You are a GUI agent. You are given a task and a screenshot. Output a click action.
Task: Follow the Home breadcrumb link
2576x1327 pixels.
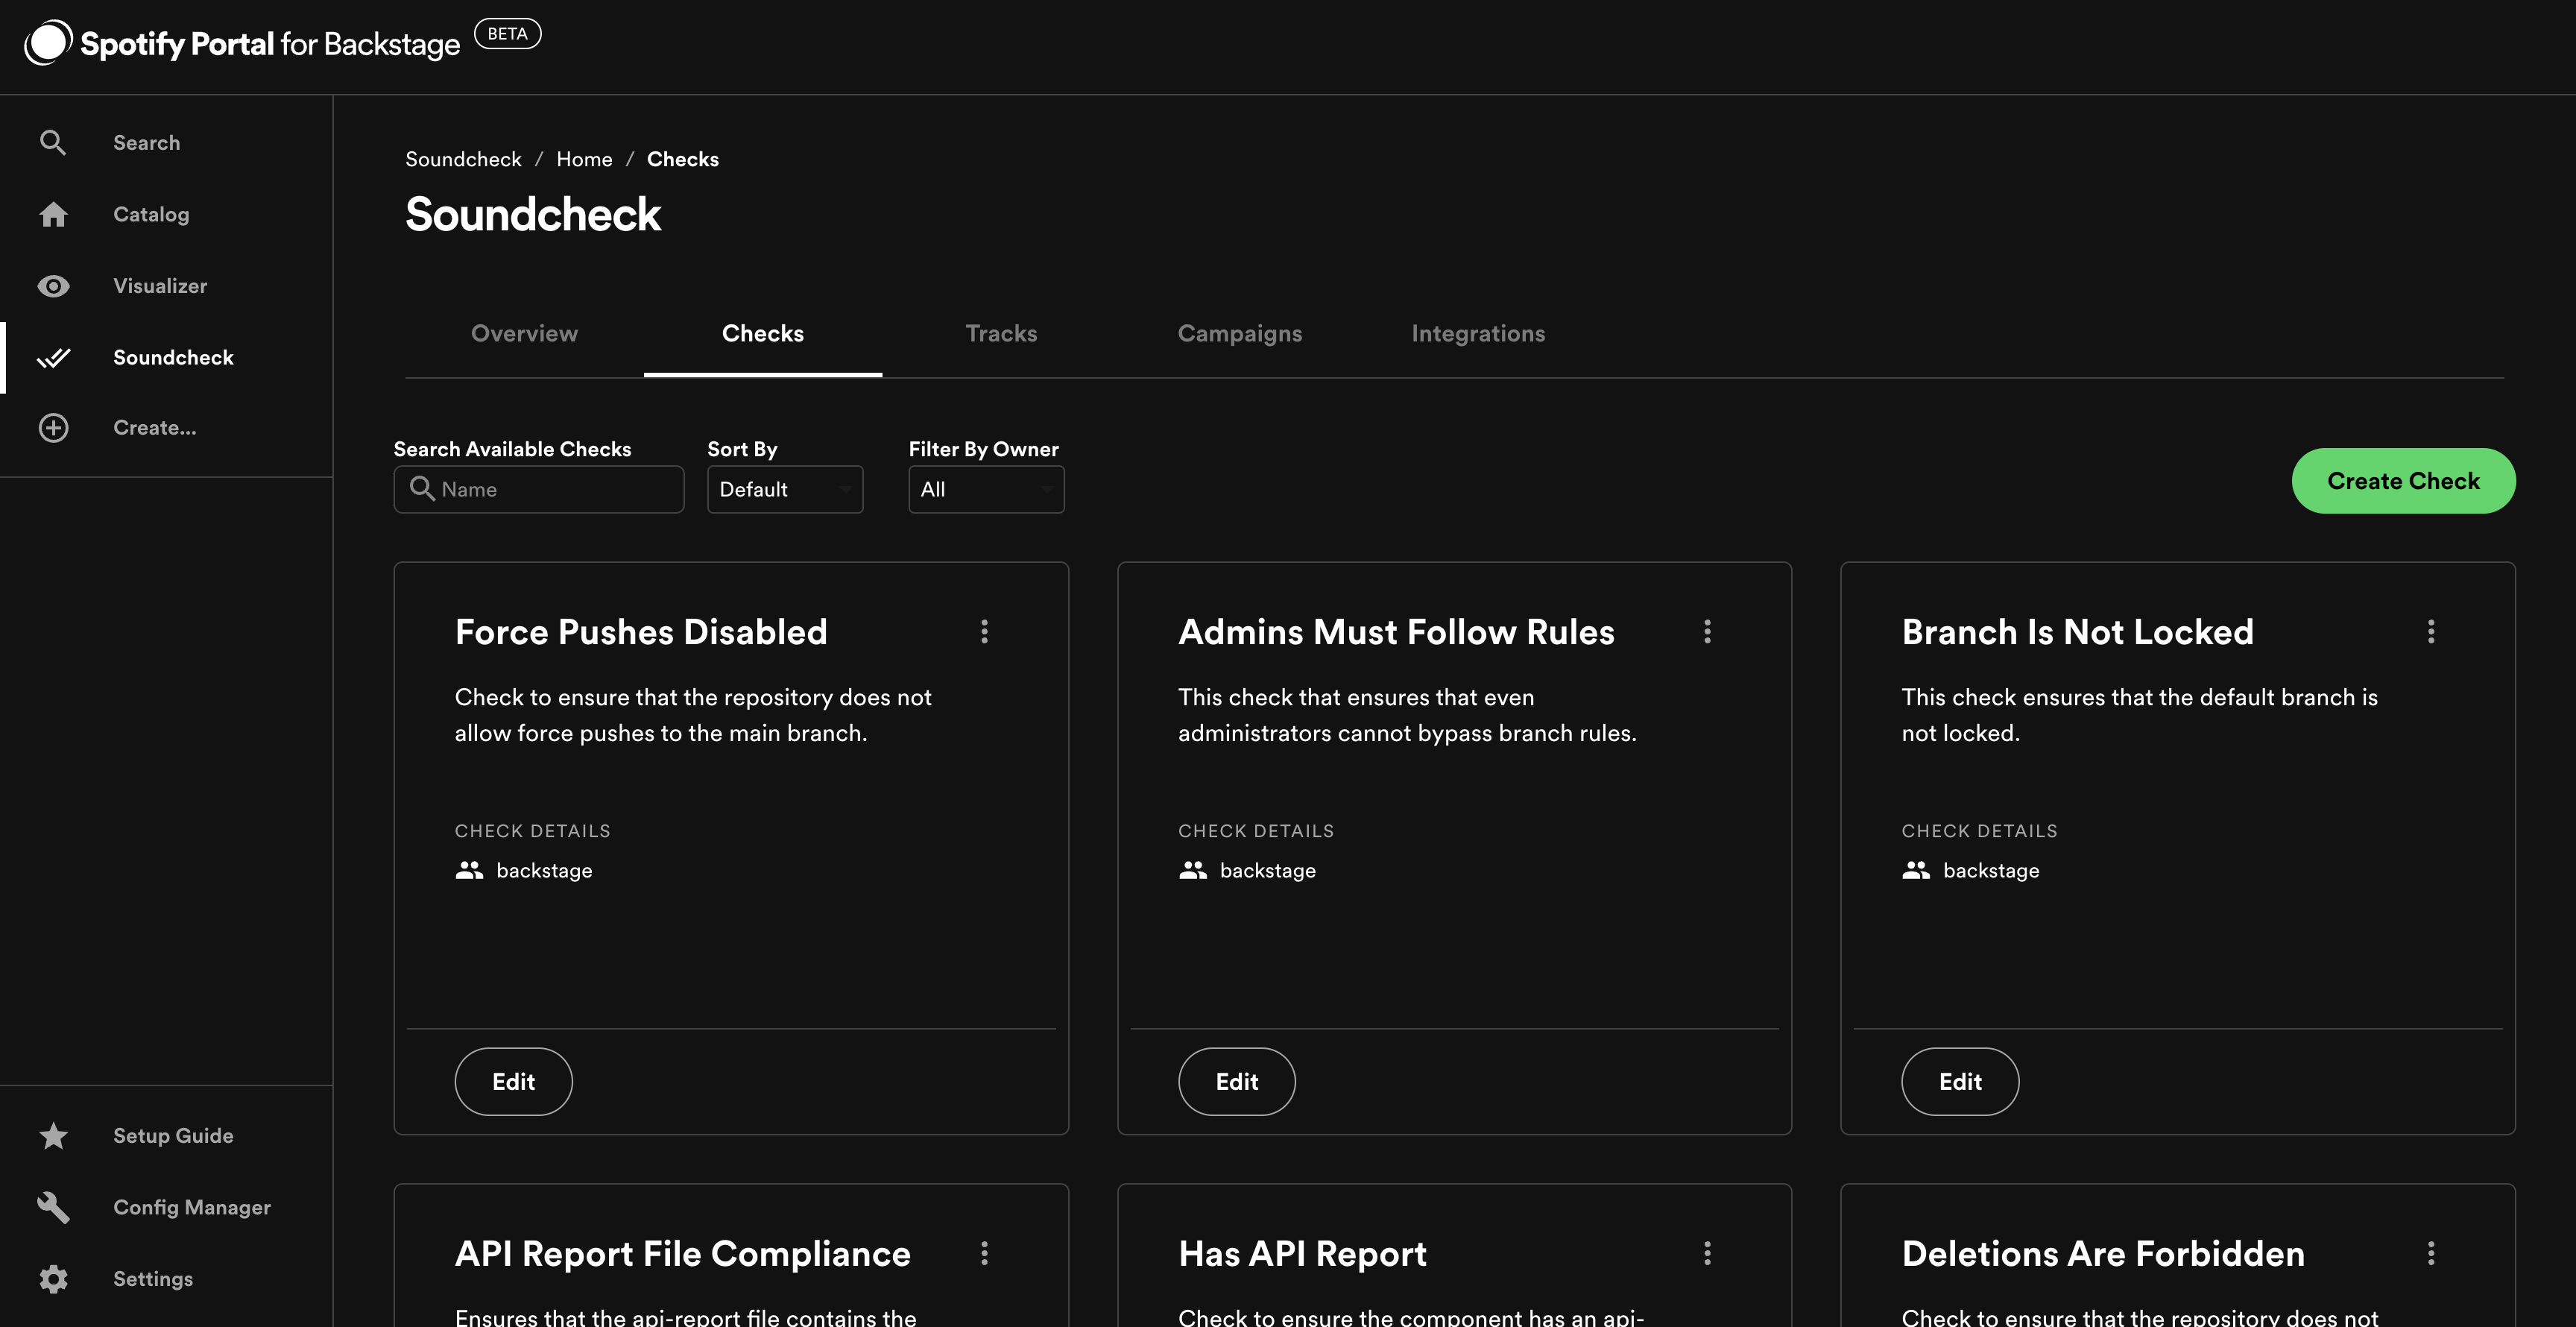click(584, 159)
